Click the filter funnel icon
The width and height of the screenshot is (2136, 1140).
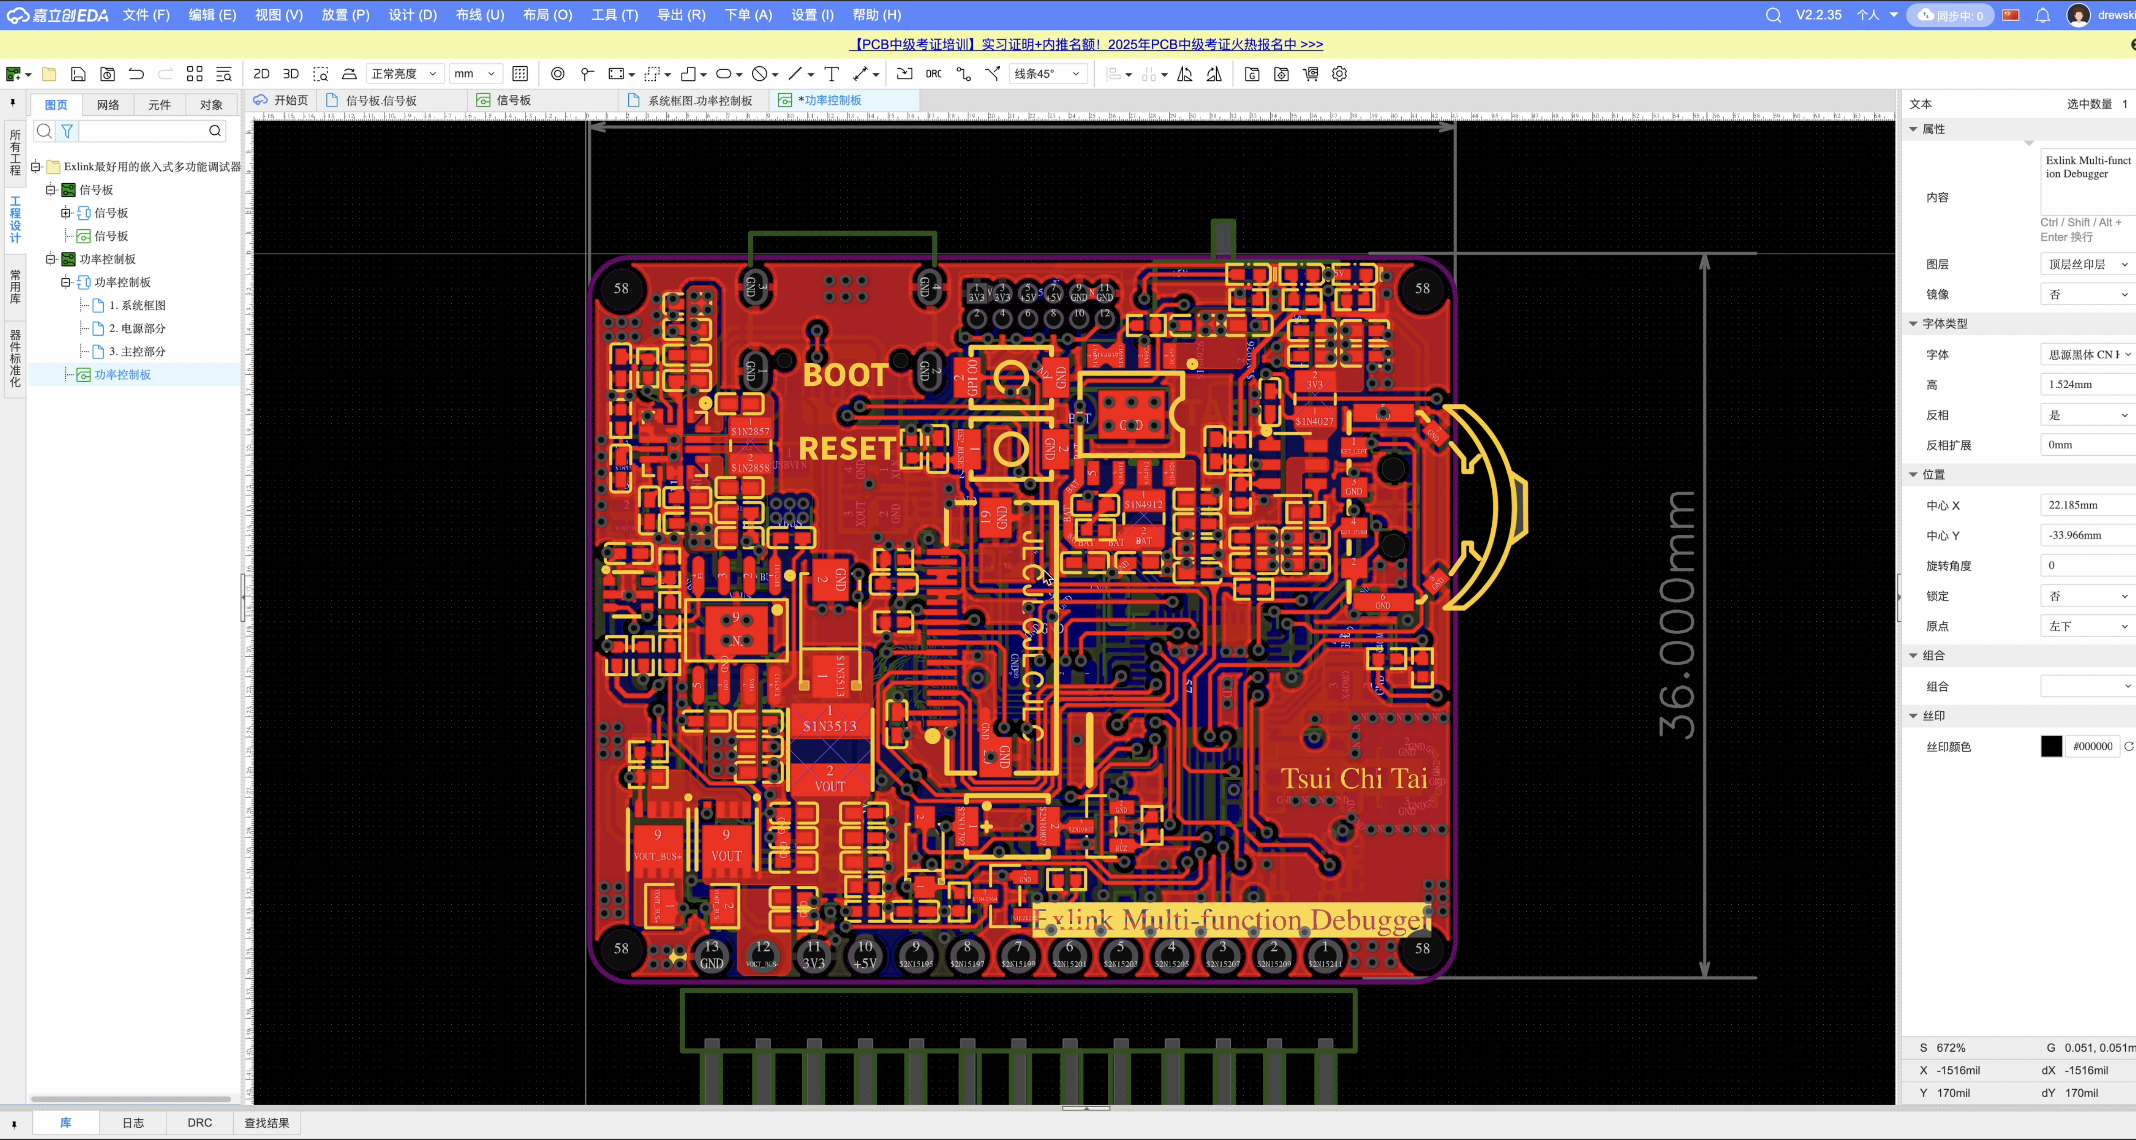[67, 131]
